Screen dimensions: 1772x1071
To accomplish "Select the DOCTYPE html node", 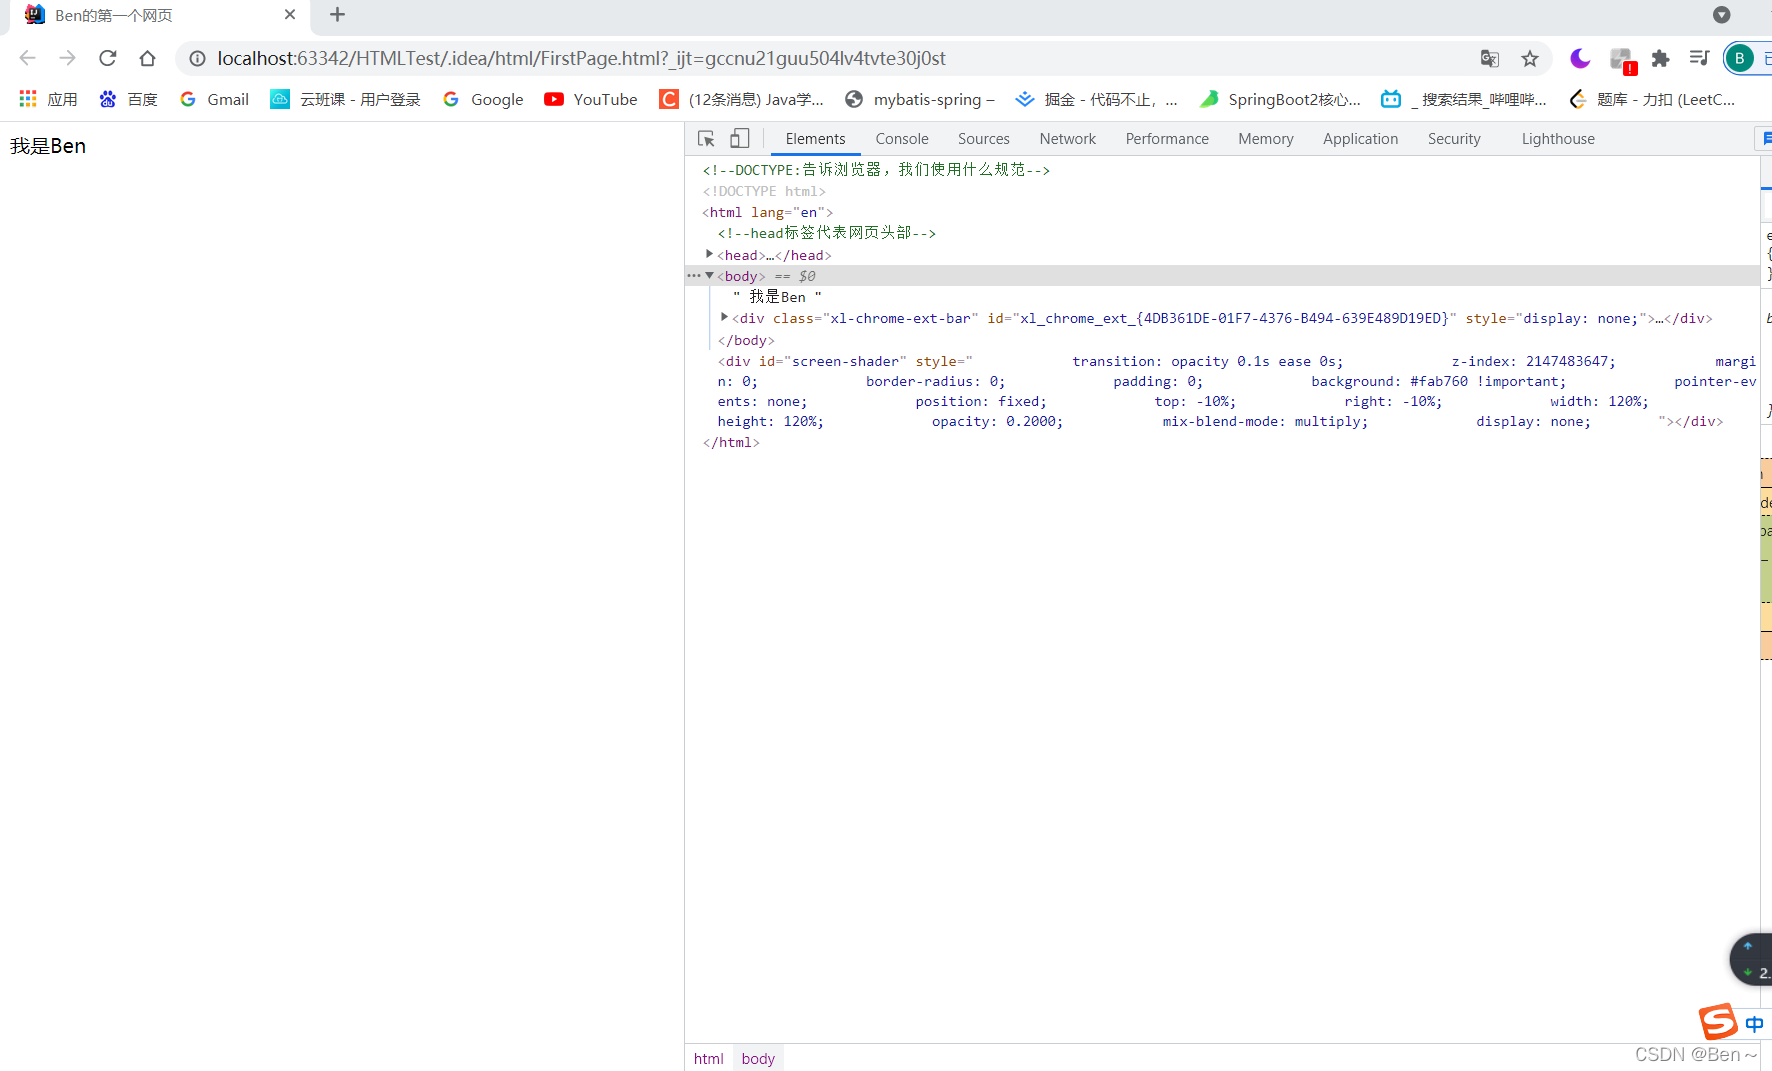I will pyautogui.click(x=764, y=191).
